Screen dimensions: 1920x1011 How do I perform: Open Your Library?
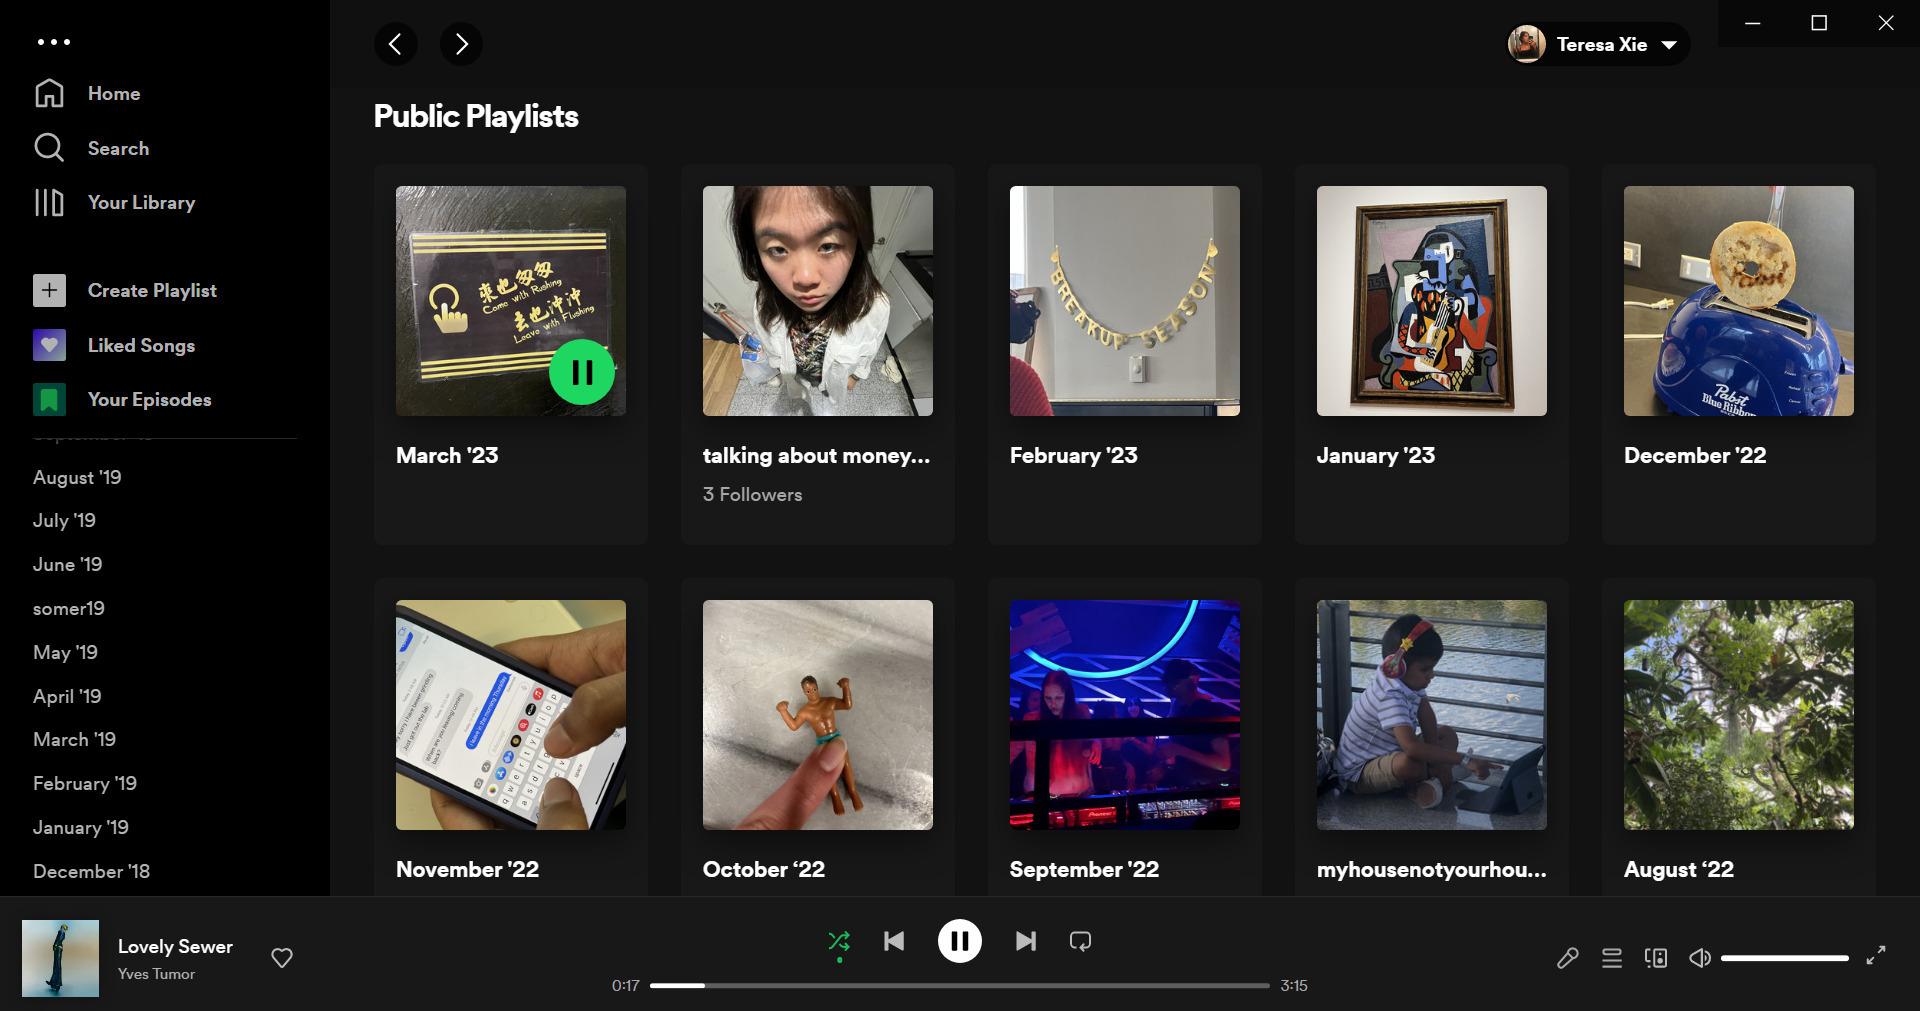pyautogui.click(x=140, y=202)
